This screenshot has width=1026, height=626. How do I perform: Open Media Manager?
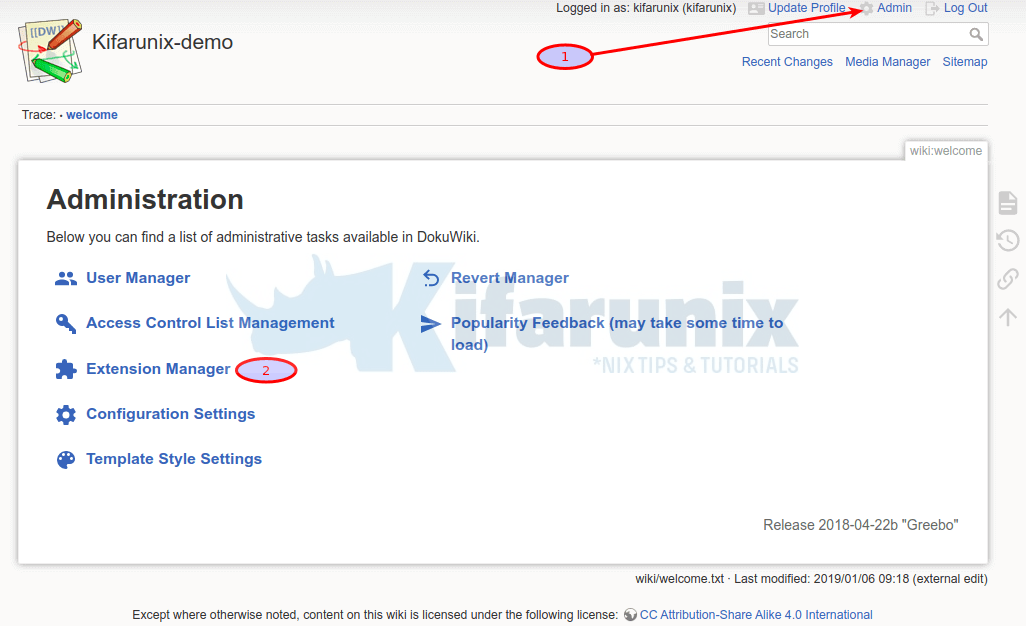point(887,61)
